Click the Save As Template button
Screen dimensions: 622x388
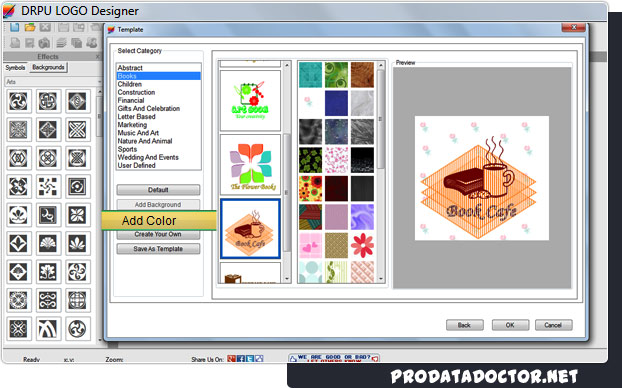click(x=158, y=249)
